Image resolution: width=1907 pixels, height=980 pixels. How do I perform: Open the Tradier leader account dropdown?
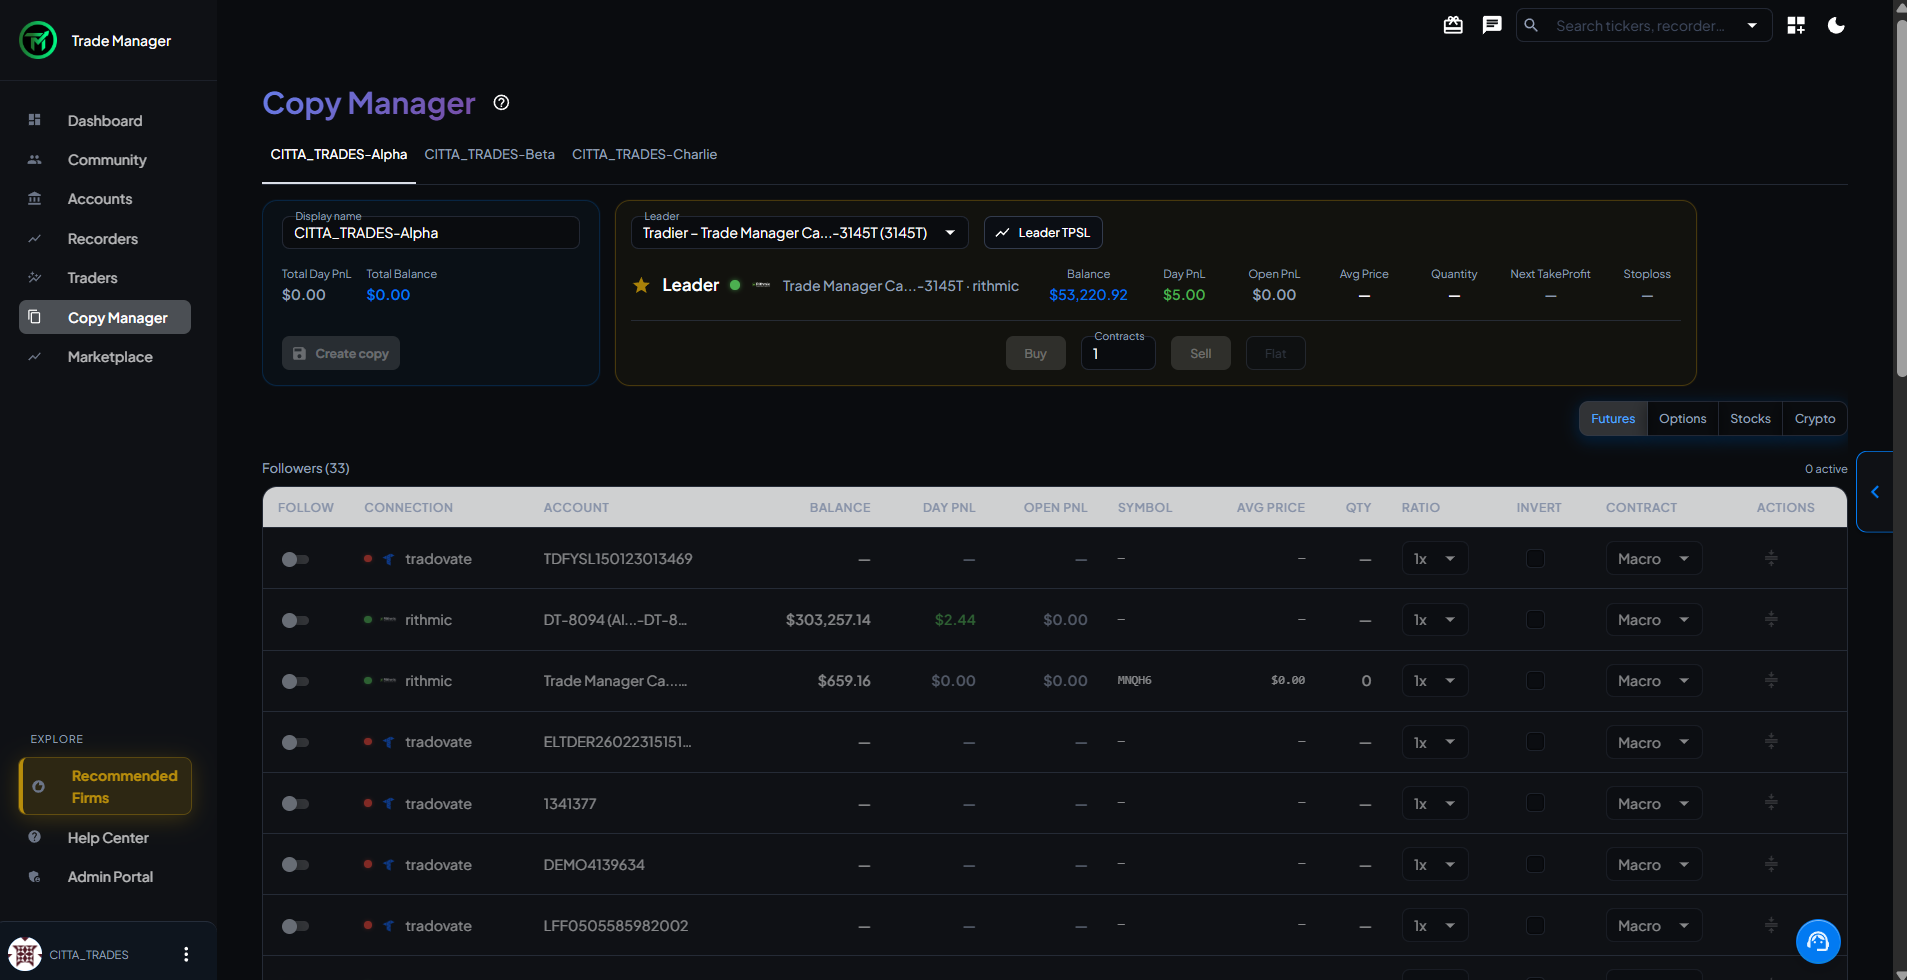(797, 232)
